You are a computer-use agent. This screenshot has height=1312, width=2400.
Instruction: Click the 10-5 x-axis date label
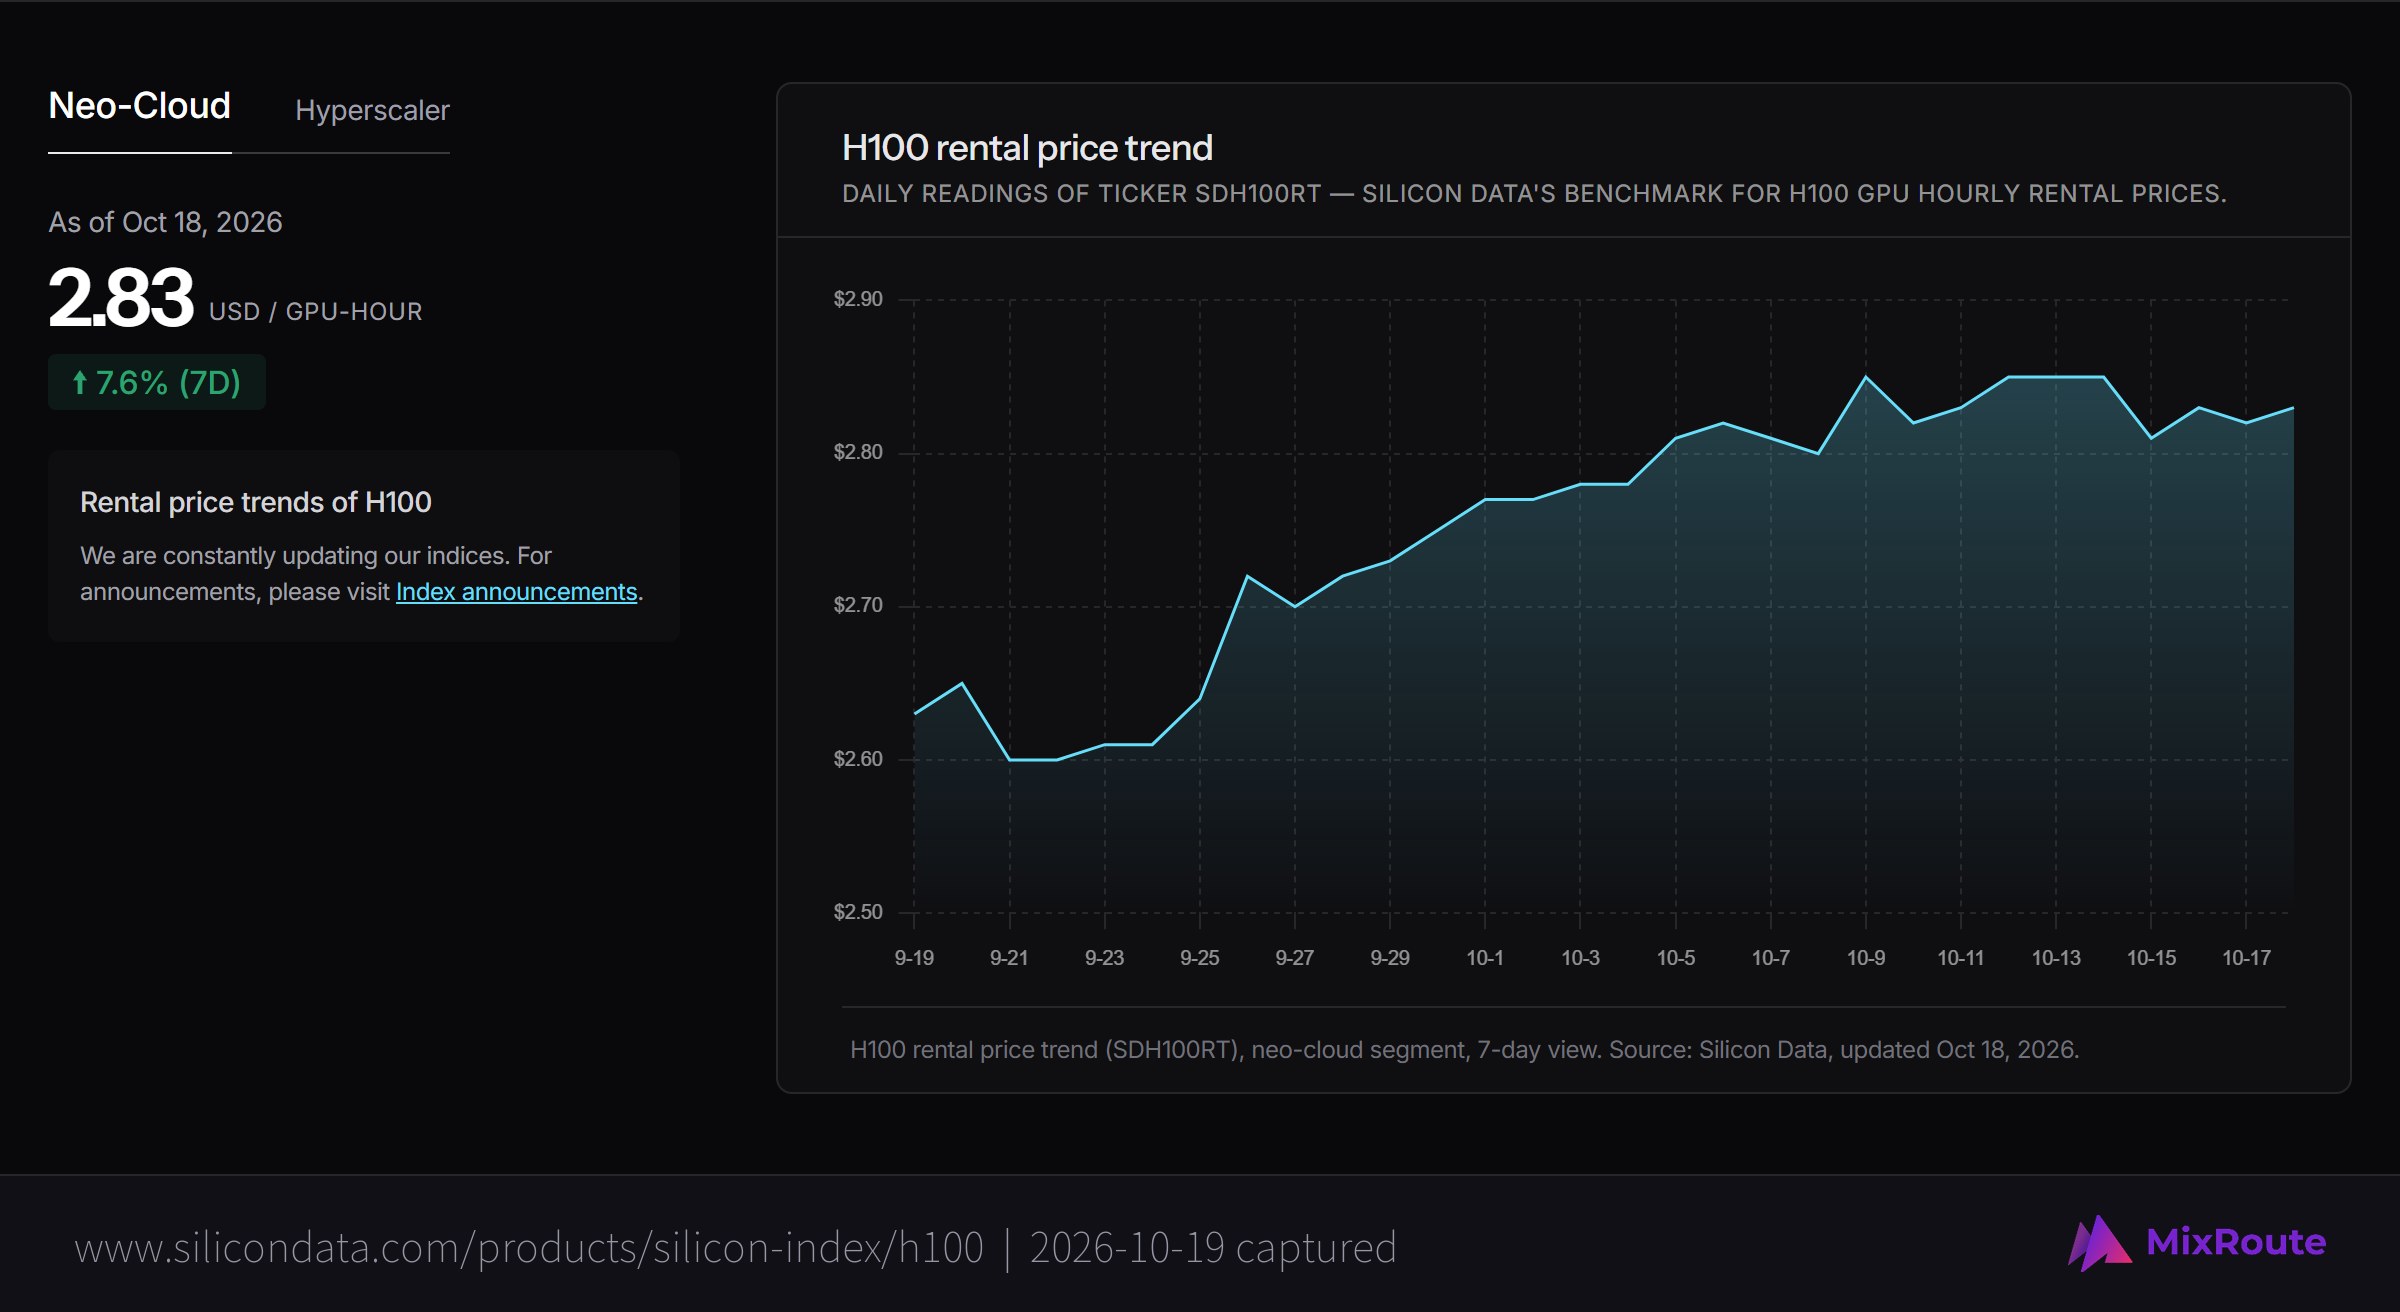[1676, 958]
